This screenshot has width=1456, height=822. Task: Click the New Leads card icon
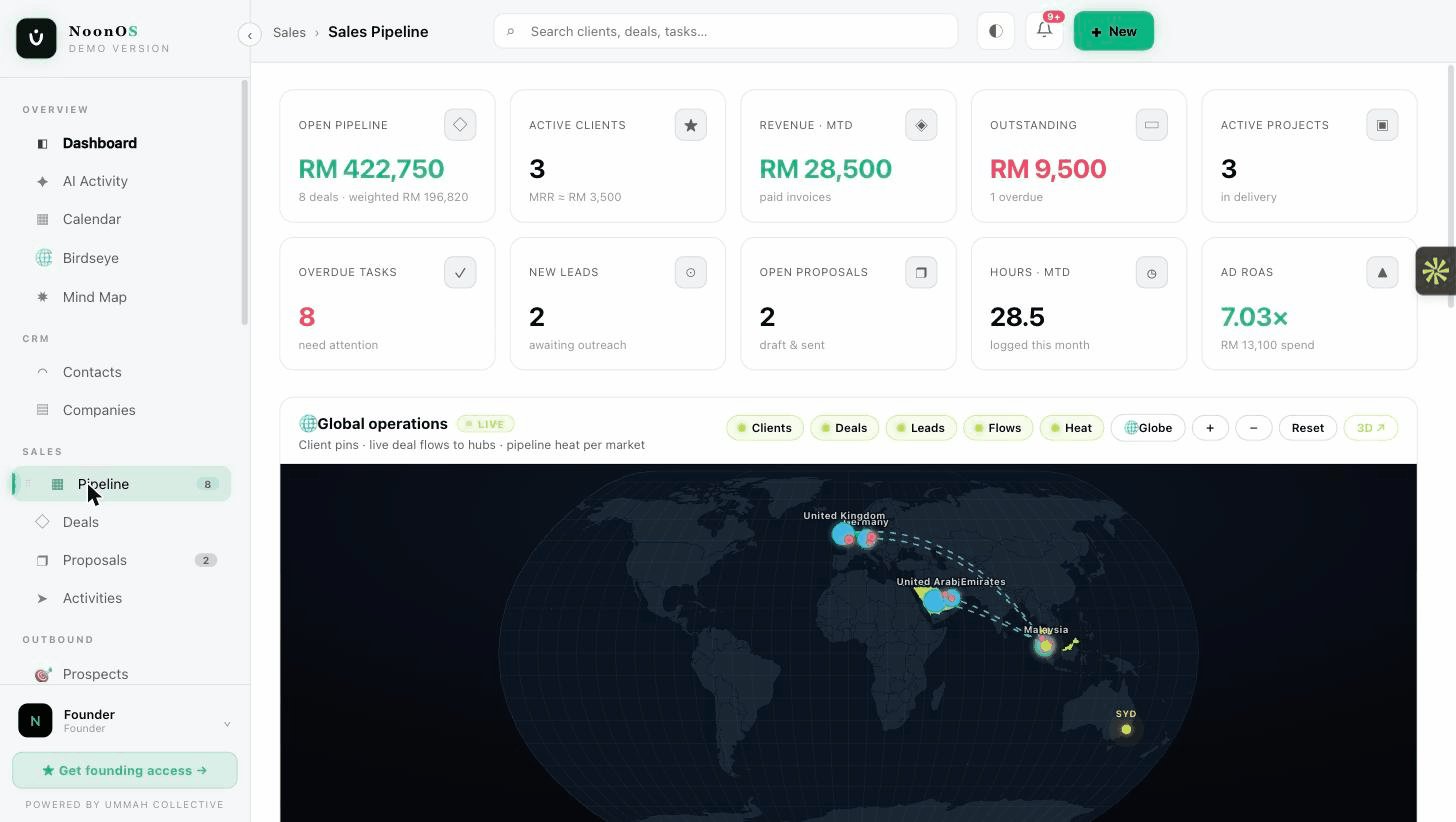pyautogui.click(x=690, y=272)
